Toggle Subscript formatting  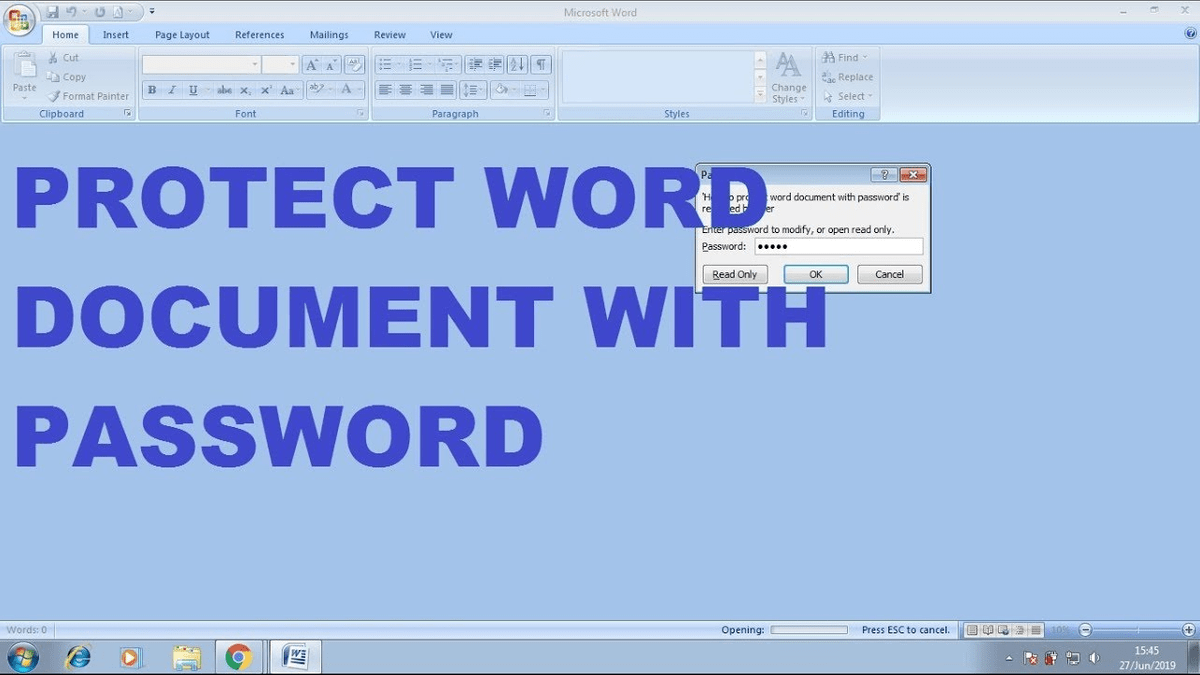246,90
